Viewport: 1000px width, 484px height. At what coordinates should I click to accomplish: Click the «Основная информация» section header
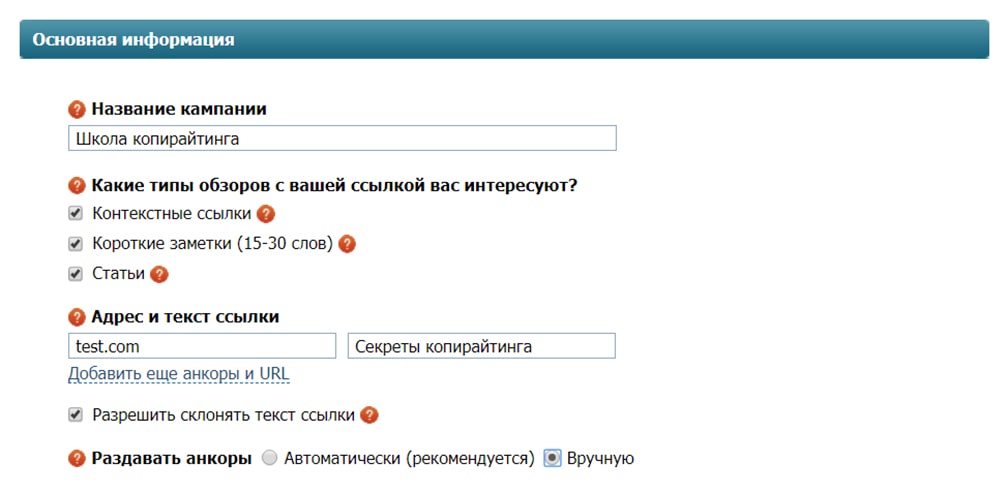point(134,40)
